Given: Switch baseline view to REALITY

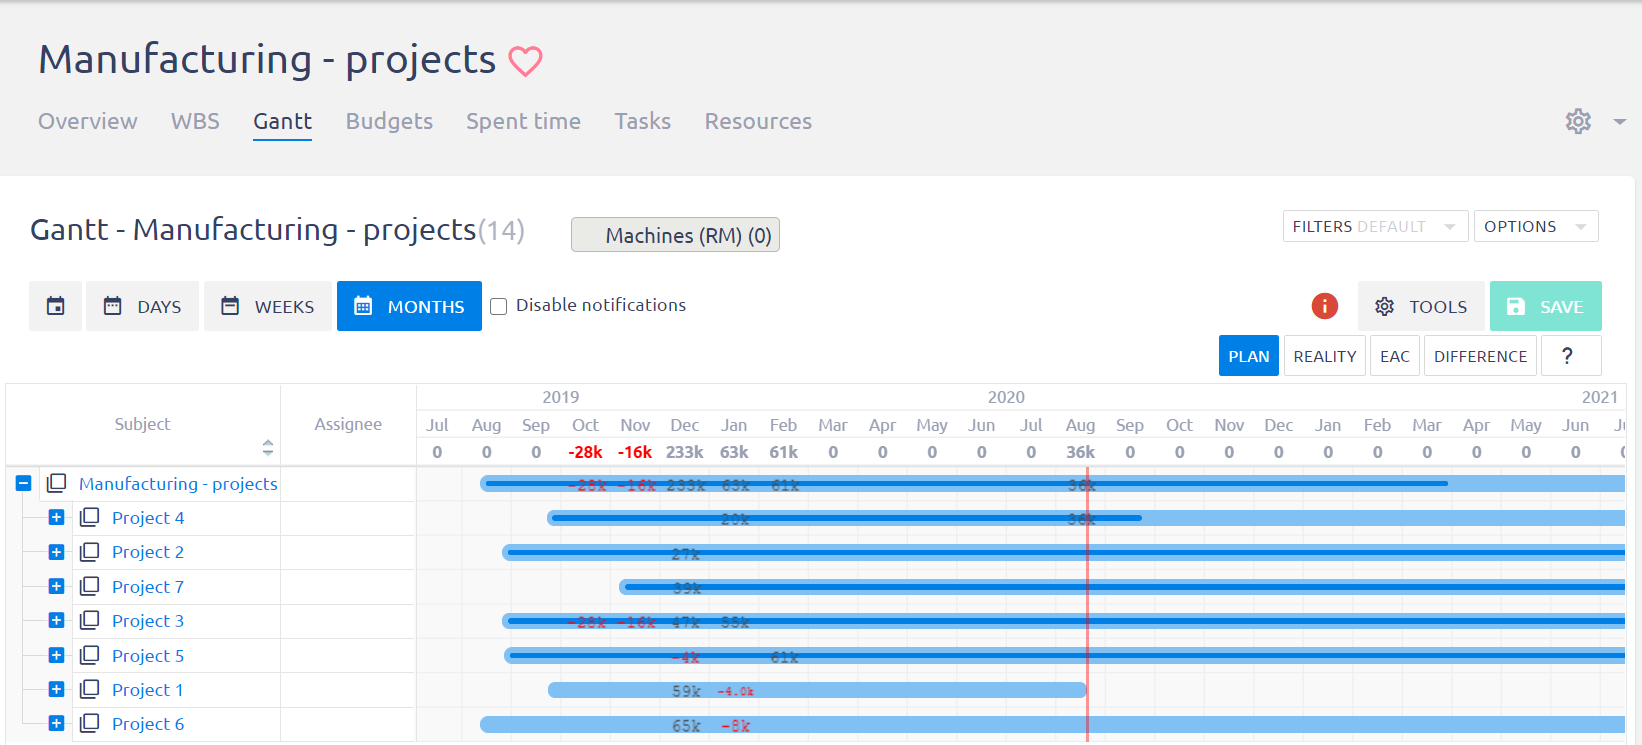Looking at the screenshot, I should (1324, 355).
